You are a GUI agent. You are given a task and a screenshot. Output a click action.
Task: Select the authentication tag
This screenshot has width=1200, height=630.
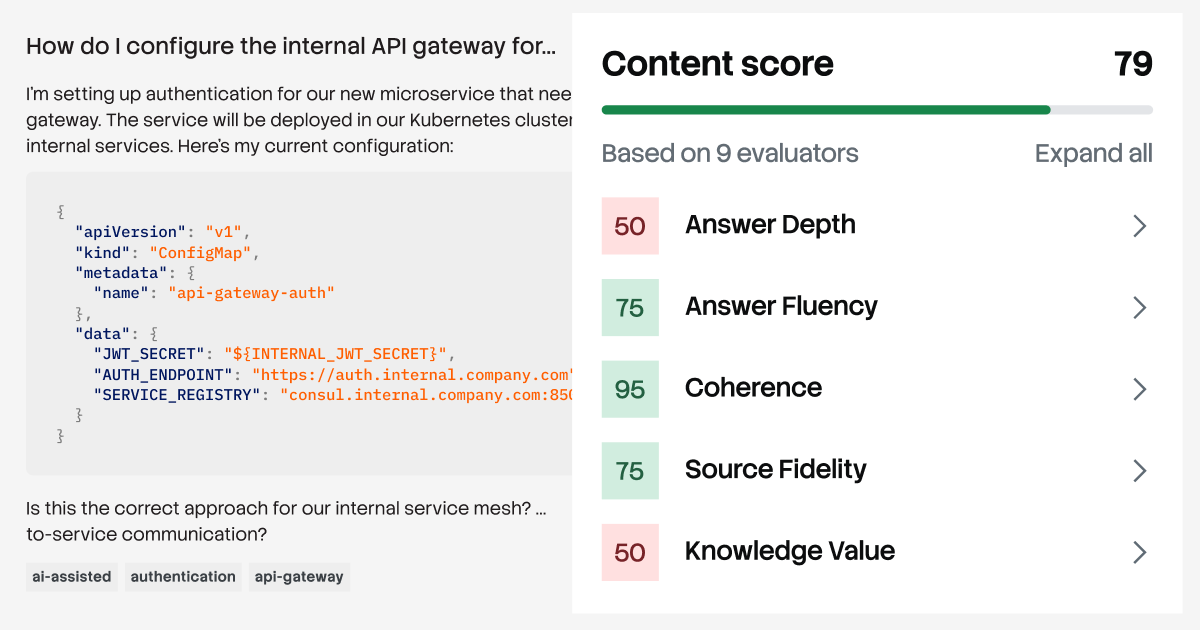tap(183, 577)
